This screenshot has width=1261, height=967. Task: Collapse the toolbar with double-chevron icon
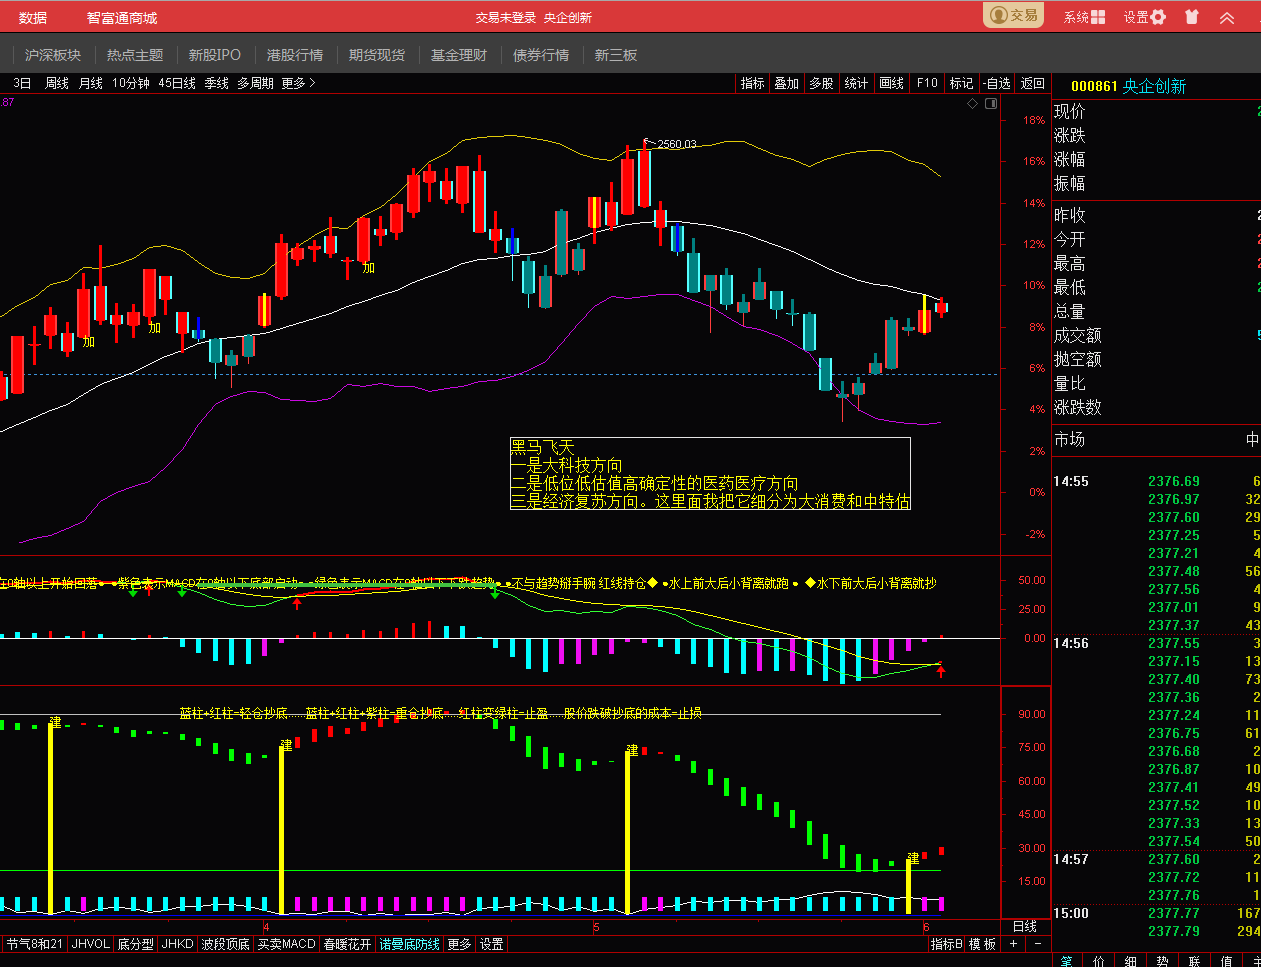click(1227, 17)
